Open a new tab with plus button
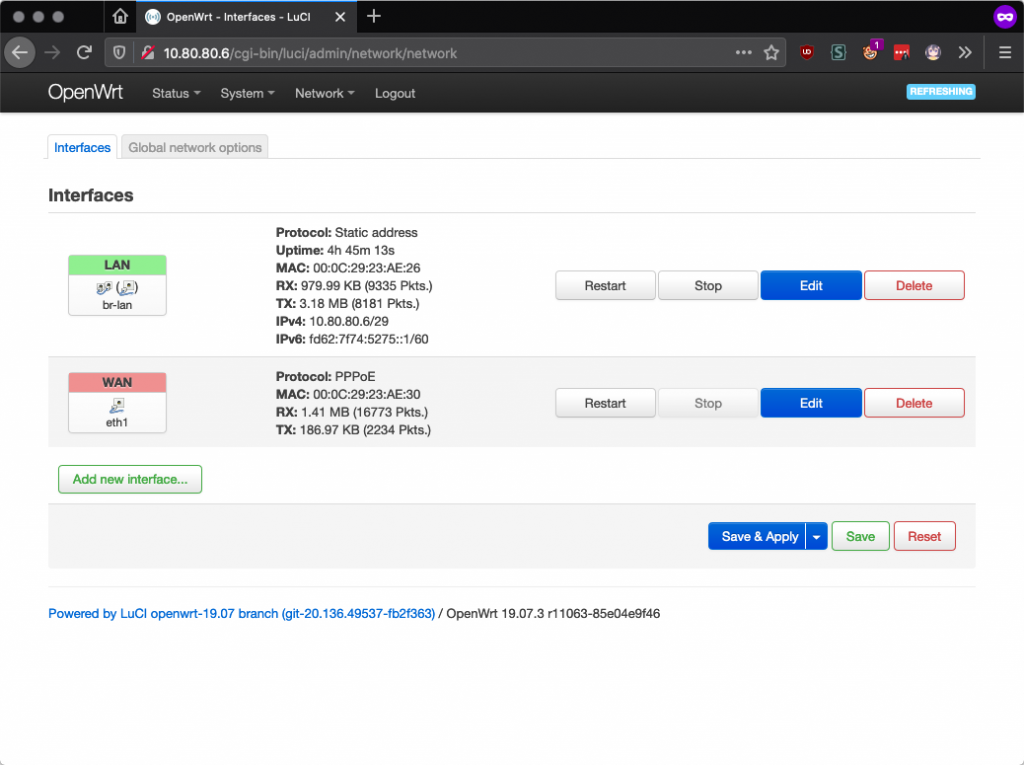Viewport: 1024px width, 765px height. coord(374,16)
